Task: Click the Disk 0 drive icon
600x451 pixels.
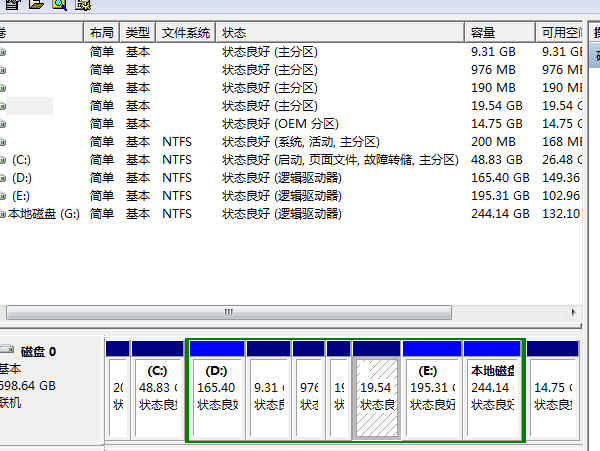Action: click(7, 349)
